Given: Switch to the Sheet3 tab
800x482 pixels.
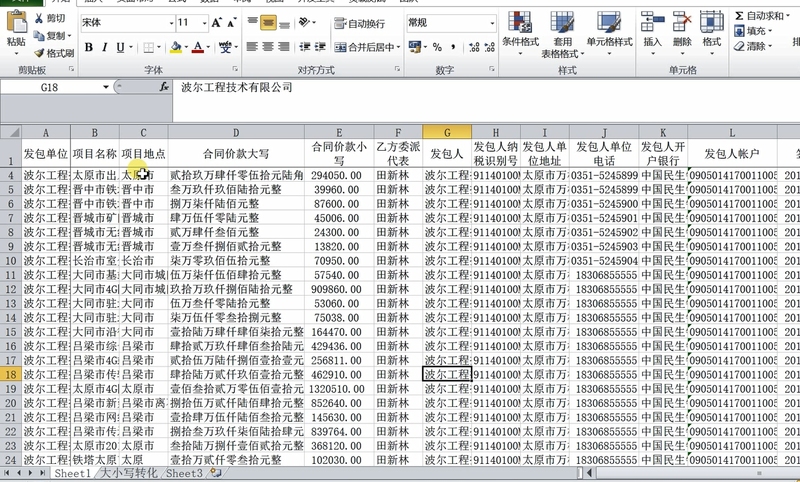Looking at the screenshot, I should click(184, 473).
